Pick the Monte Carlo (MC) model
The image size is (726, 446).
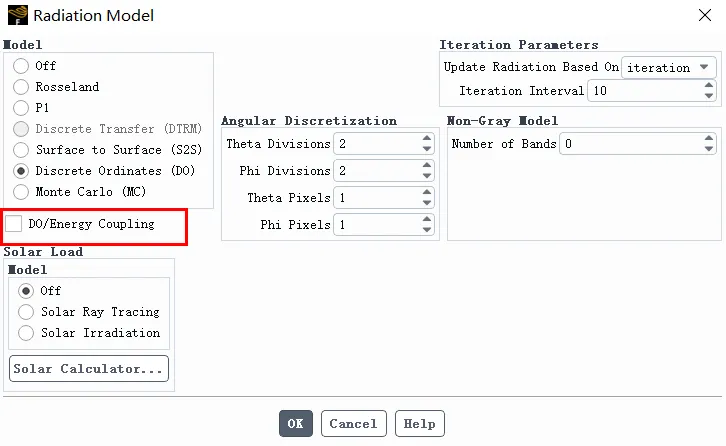pyautogui.click(x=22, y=192)
